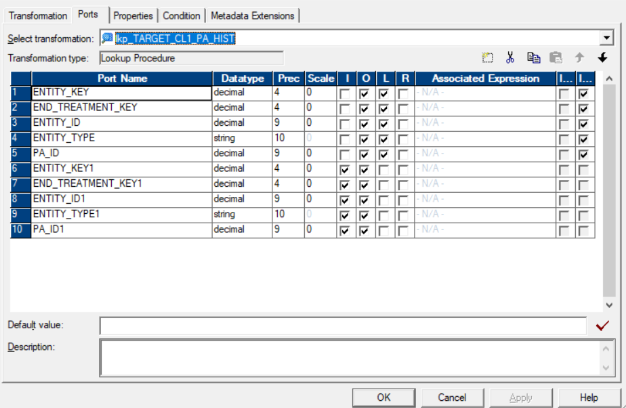The width and height of the screenshot is (626, 408).
Task: Click the lookup transformation icon in combo box
Action: [x=107, y=38]
